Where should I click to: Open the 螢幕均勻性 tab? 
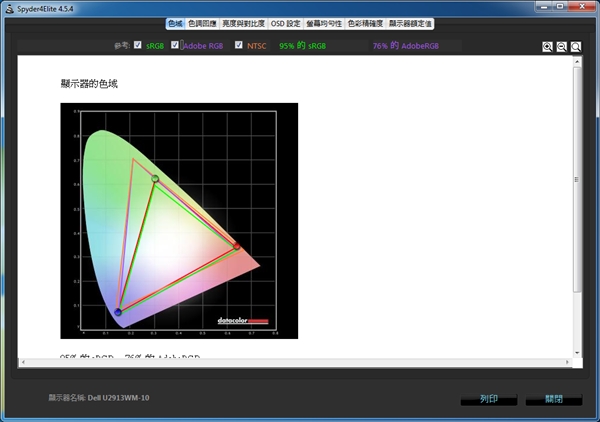(324, 22)
